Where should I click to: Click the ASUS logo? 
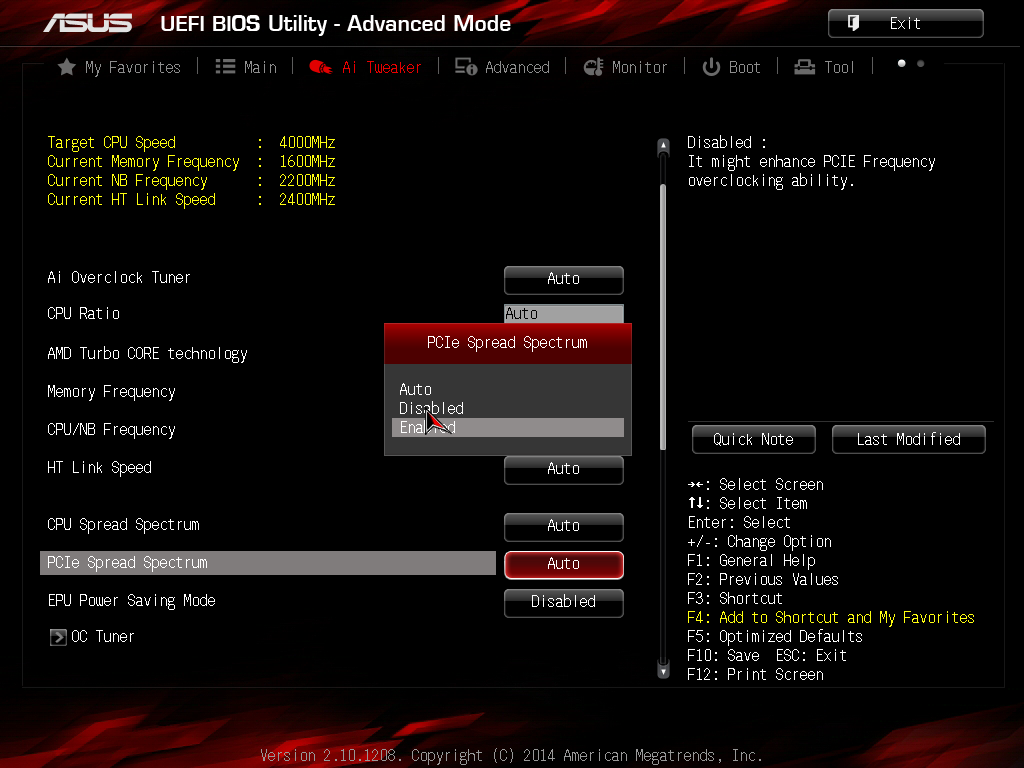pyautogui.click(x=88, y=24)
